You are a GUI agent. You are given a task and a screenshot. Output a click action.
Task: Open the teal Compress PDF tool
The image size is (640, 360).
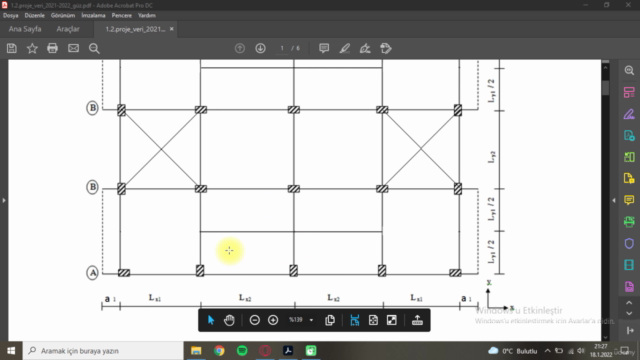click(629, 265)
